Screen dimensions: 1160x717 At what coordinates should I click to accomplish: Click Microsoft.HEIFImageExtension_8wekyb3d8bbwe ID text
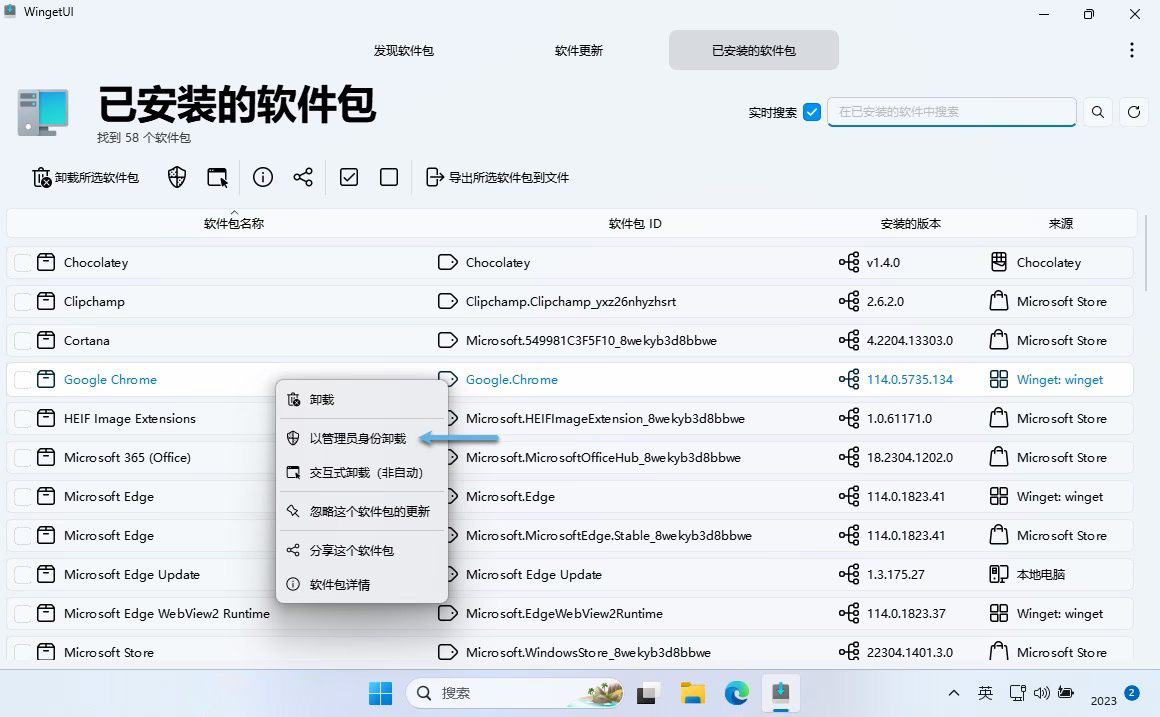(x=605, y=419)
